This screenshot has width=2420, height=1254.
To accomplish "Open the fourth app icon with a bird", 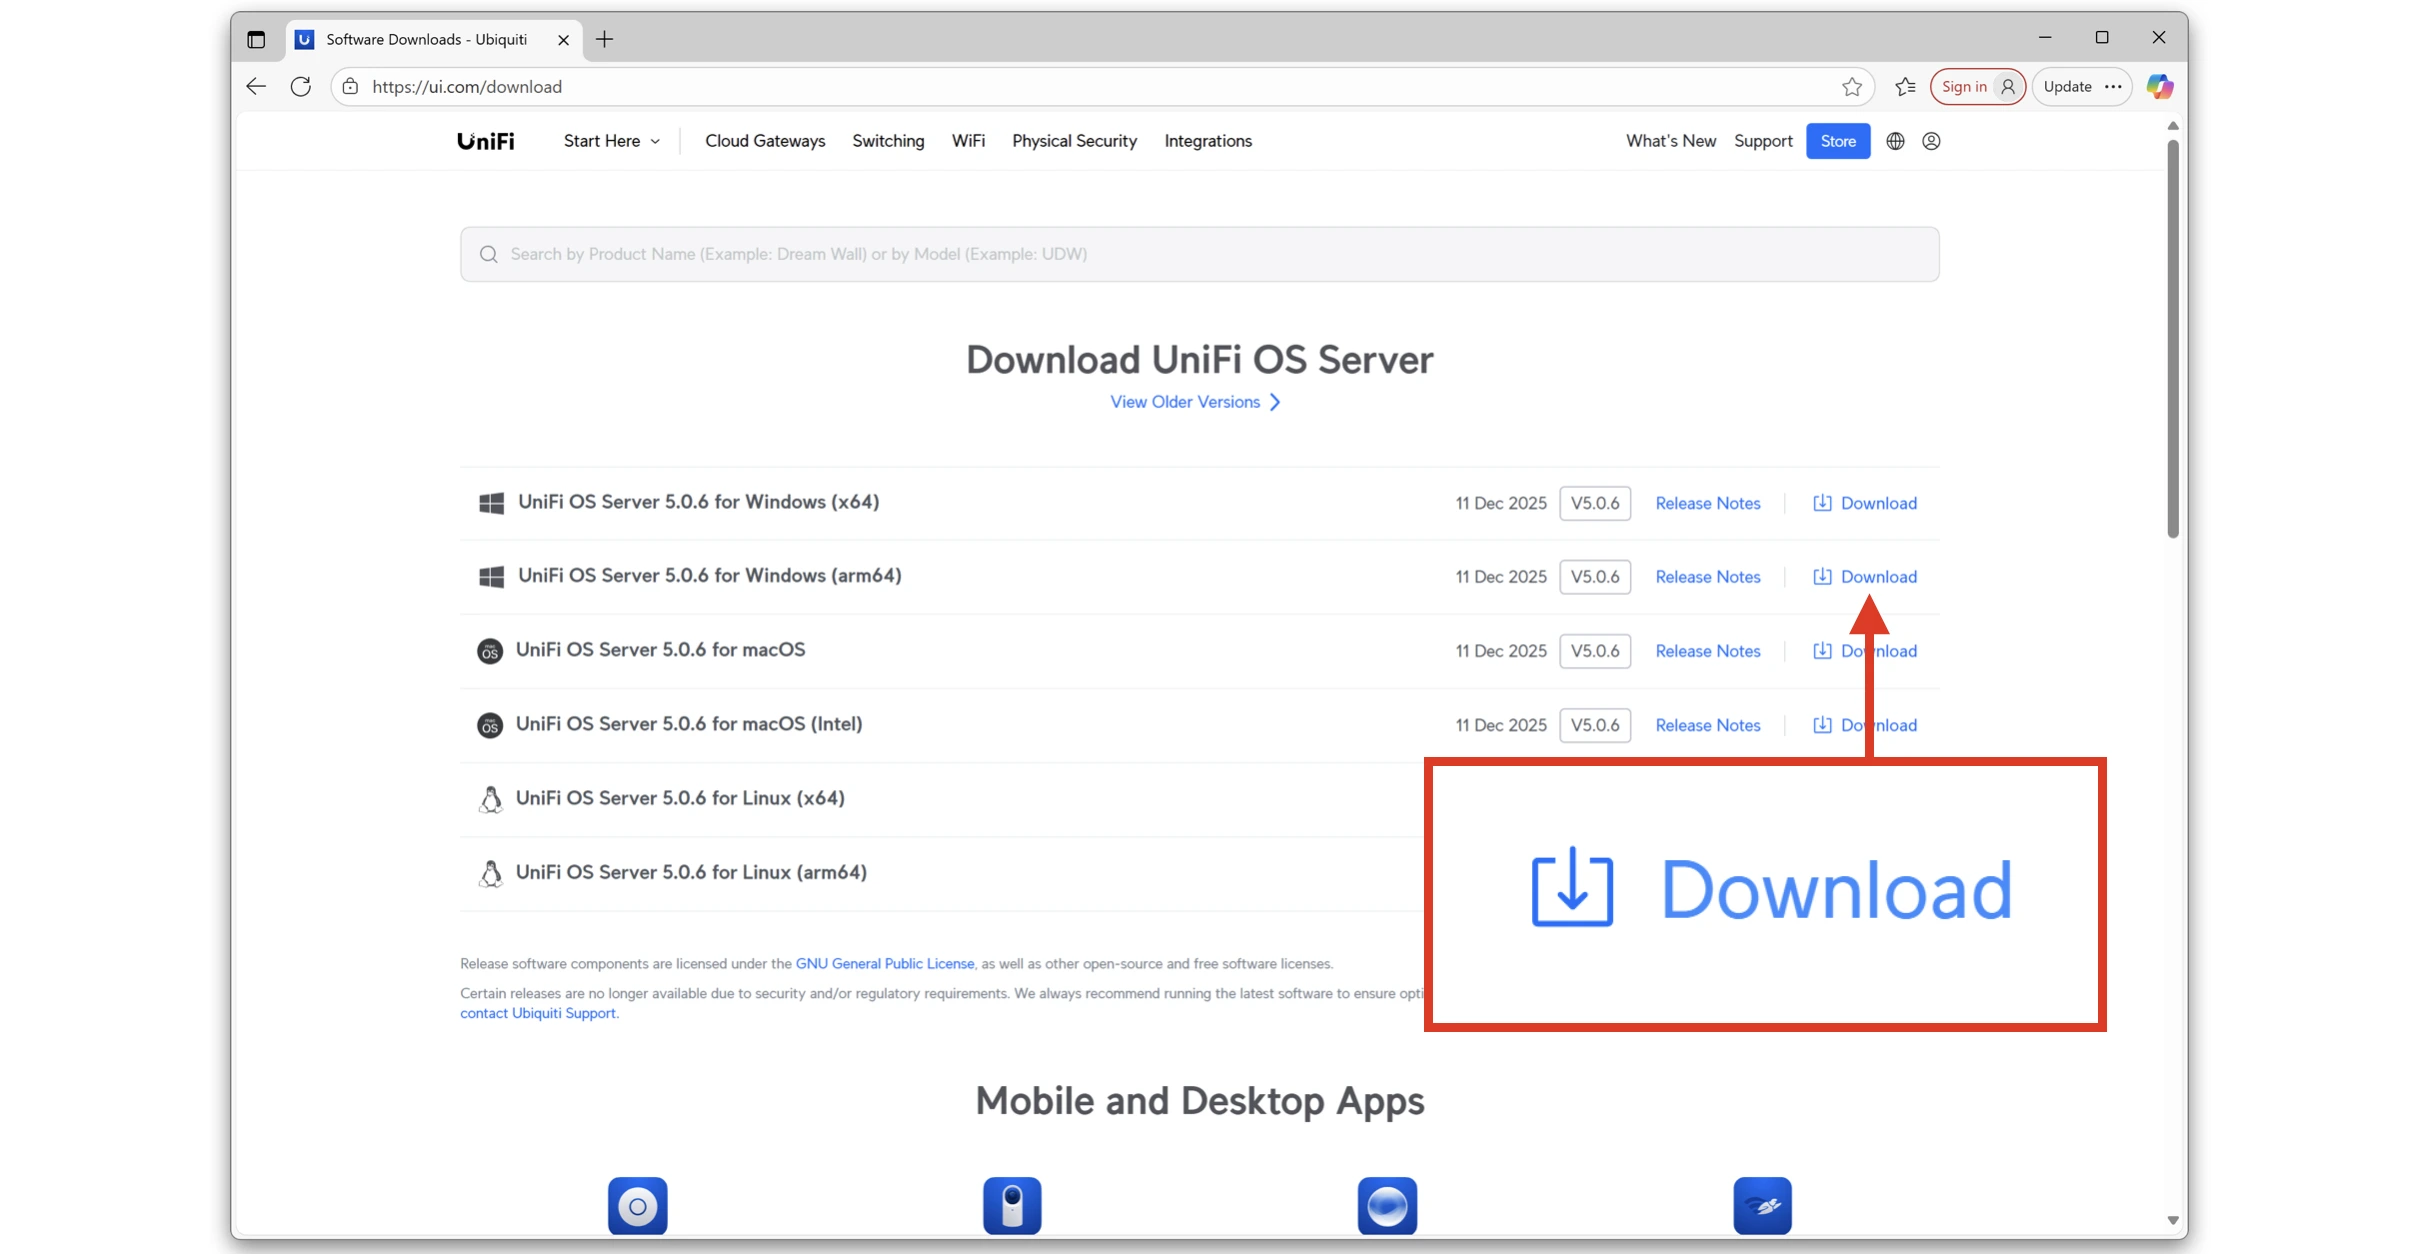I will (x=1762, y=1205).
